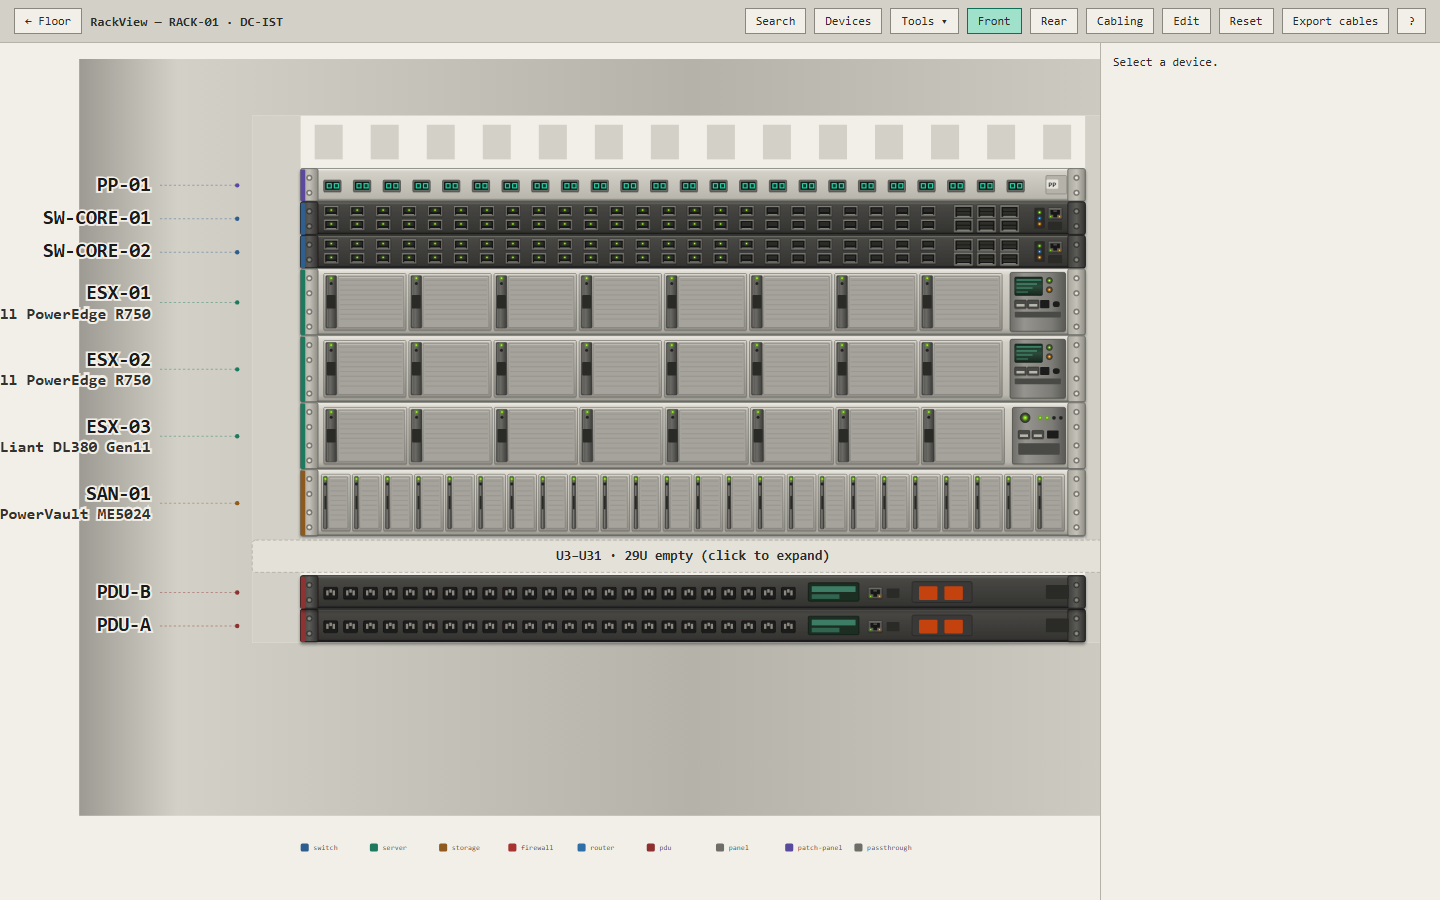The width and height of the screenshot is (1440, 900).
Task: Select the ESX-02 device label
Action: [119, 360]
